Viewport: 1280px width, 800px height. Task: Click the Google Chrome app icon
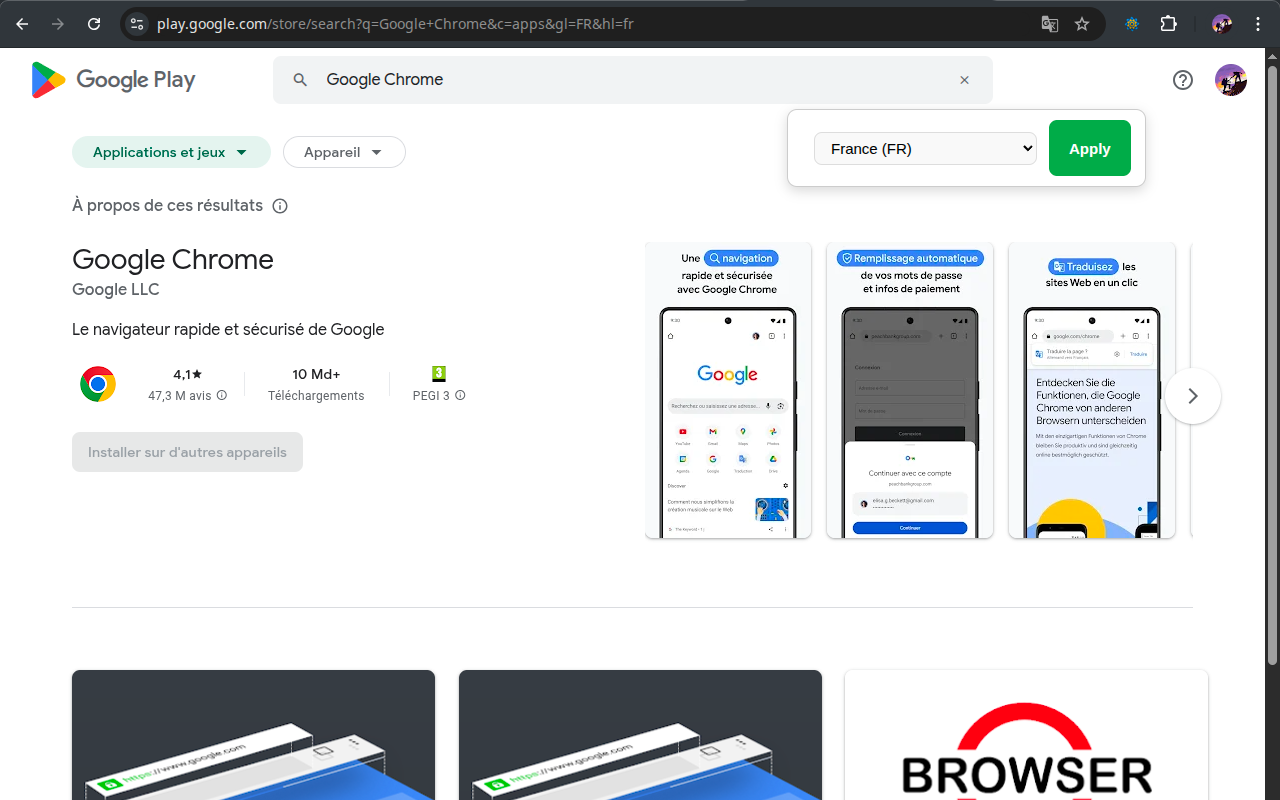tap(98, 384)
